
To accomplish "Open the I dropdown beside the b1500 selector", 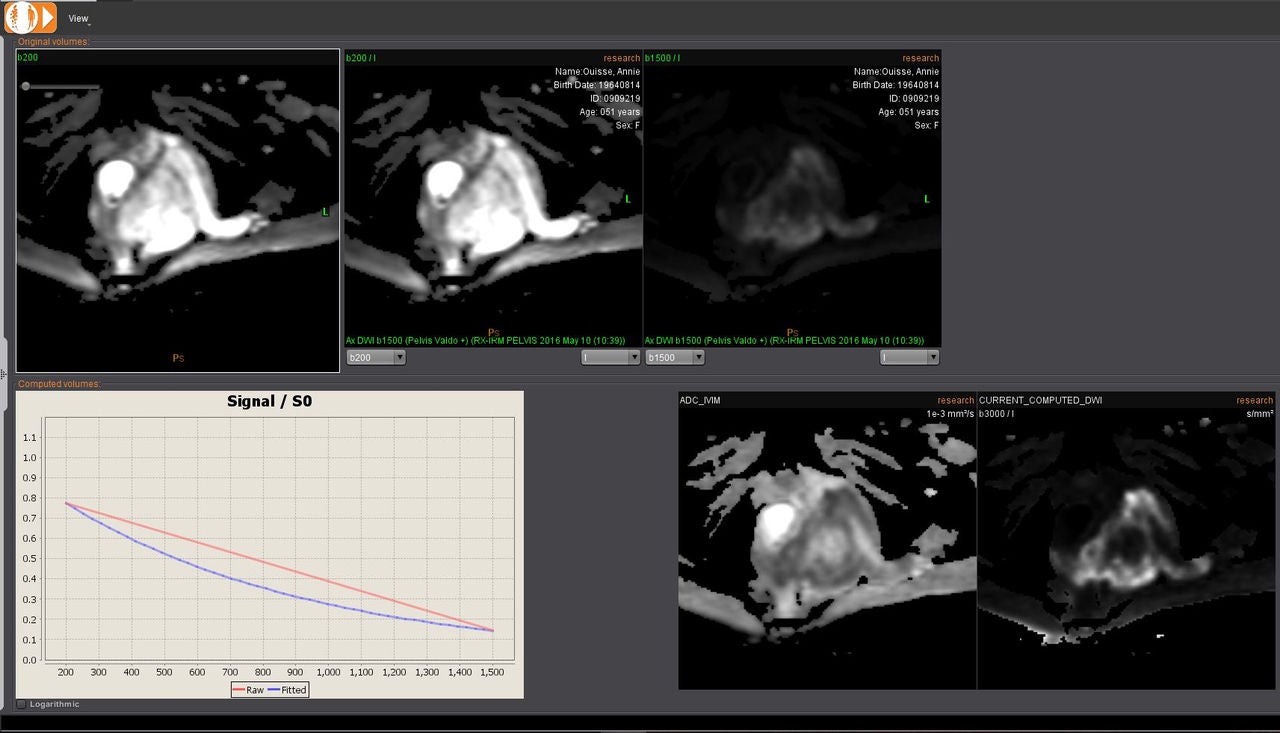I will pos(910,357).
